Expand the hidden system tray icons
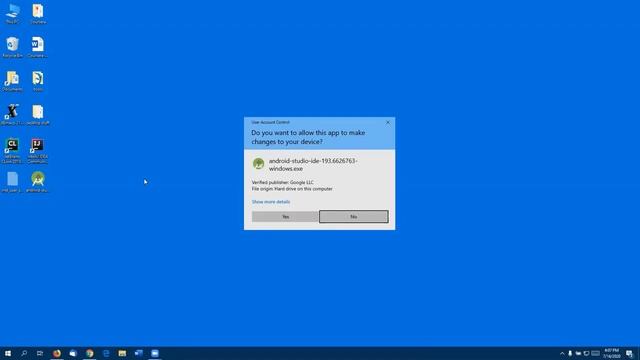 tap(562, 353)
